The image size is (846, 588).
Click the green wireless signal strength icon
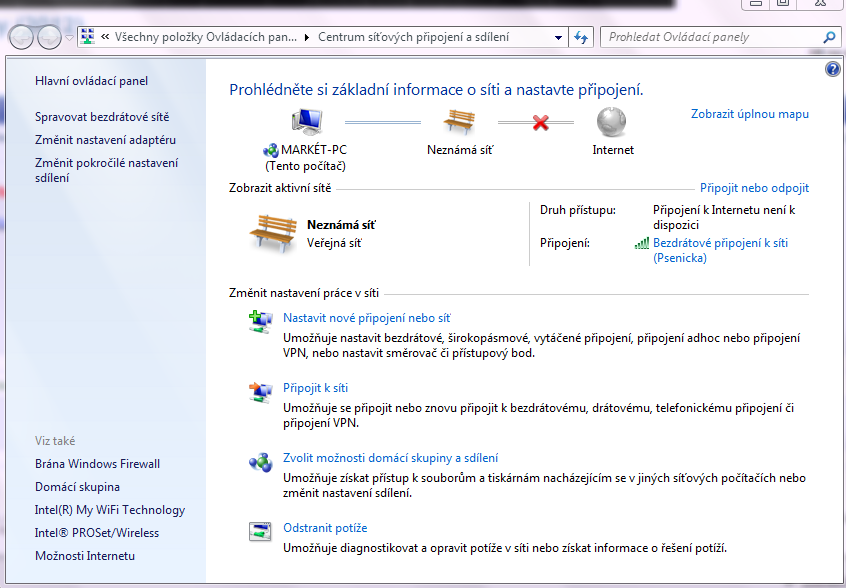click(642, 243)
